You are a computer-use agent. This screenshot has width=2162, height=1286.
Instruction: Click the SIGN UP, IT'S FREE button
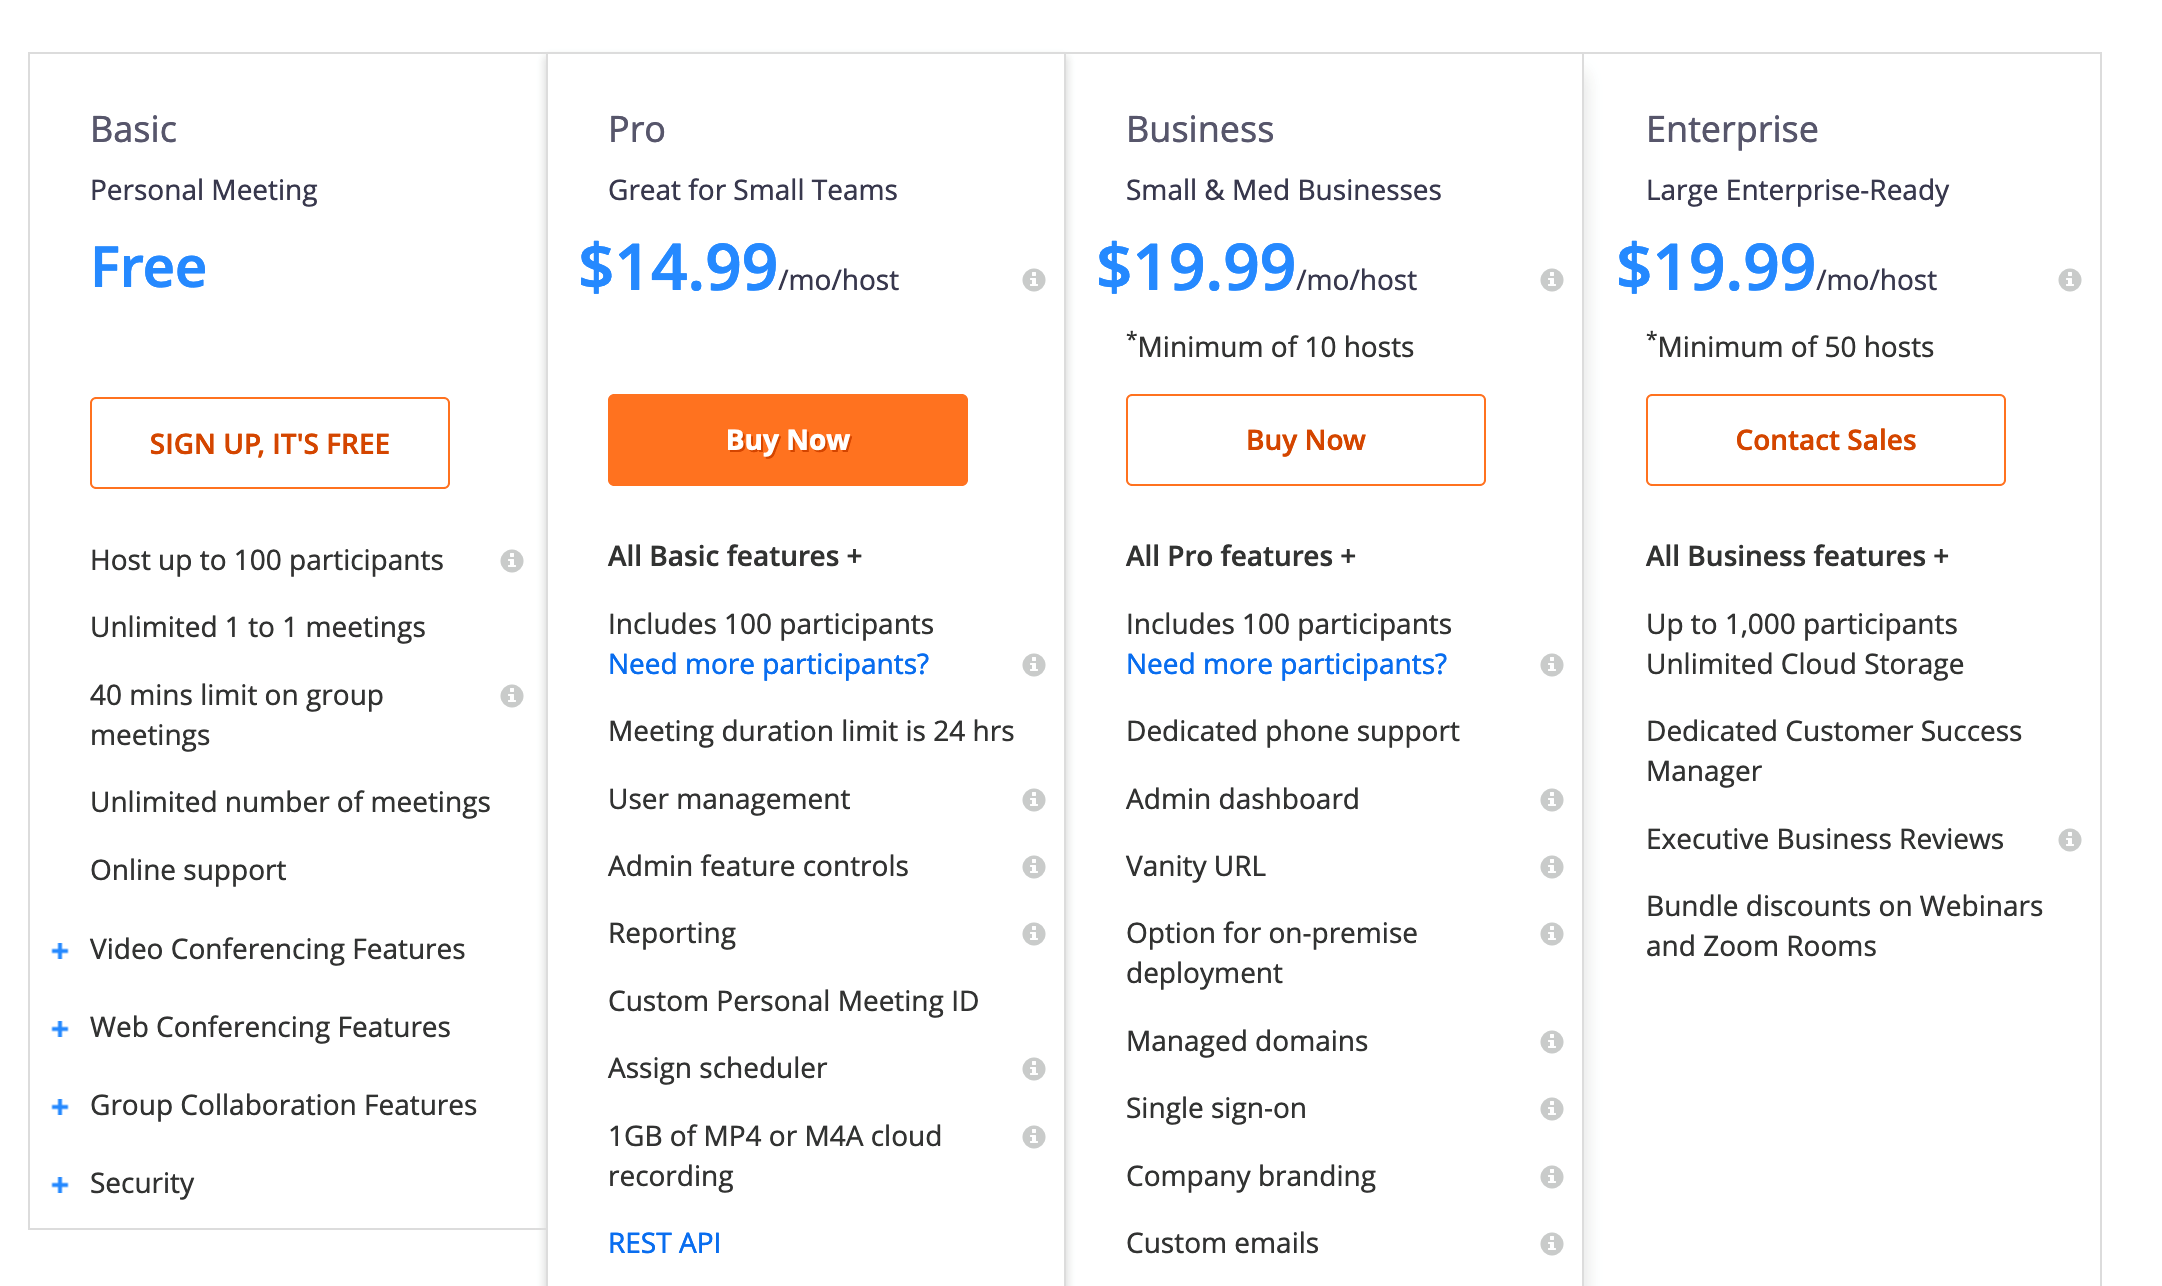click(270, 443)
